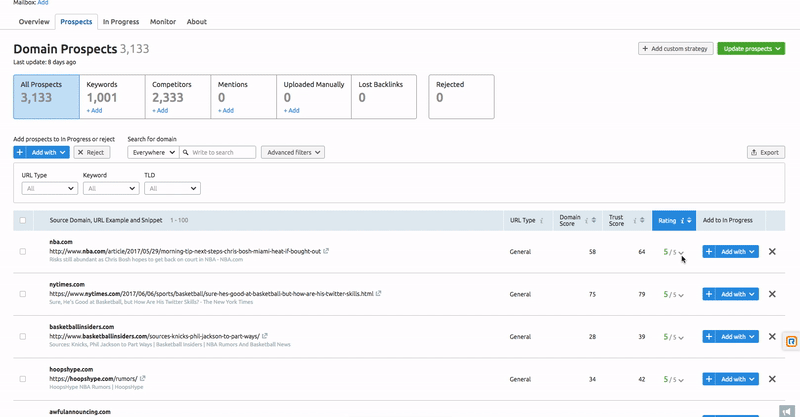Viewport: 800px width, 417px height.
Task: Open external link icon for nytimes.com URL
Action: point(379,293)
